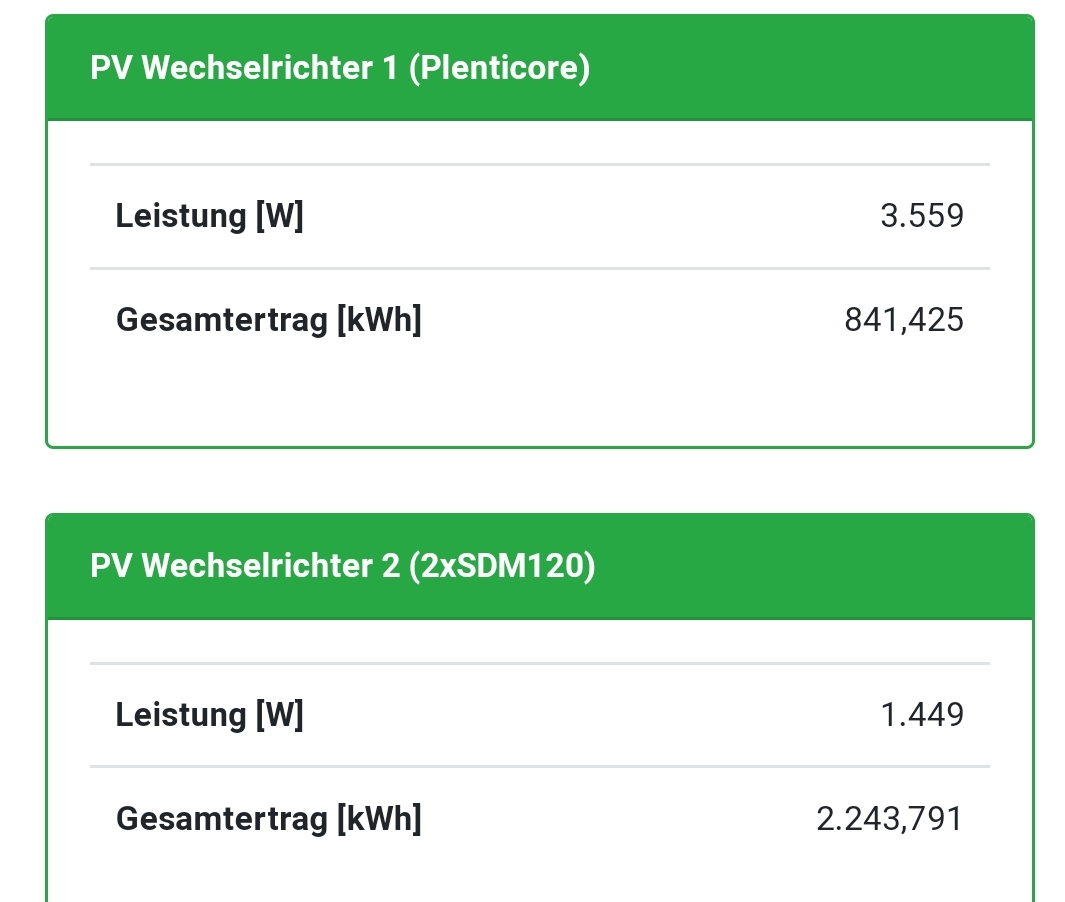Image resolution: width=1065 pixels, height=902 pixels.
Task: Click the text "(2xSDM120)" in the second header
Action: (x=501, y=566)
